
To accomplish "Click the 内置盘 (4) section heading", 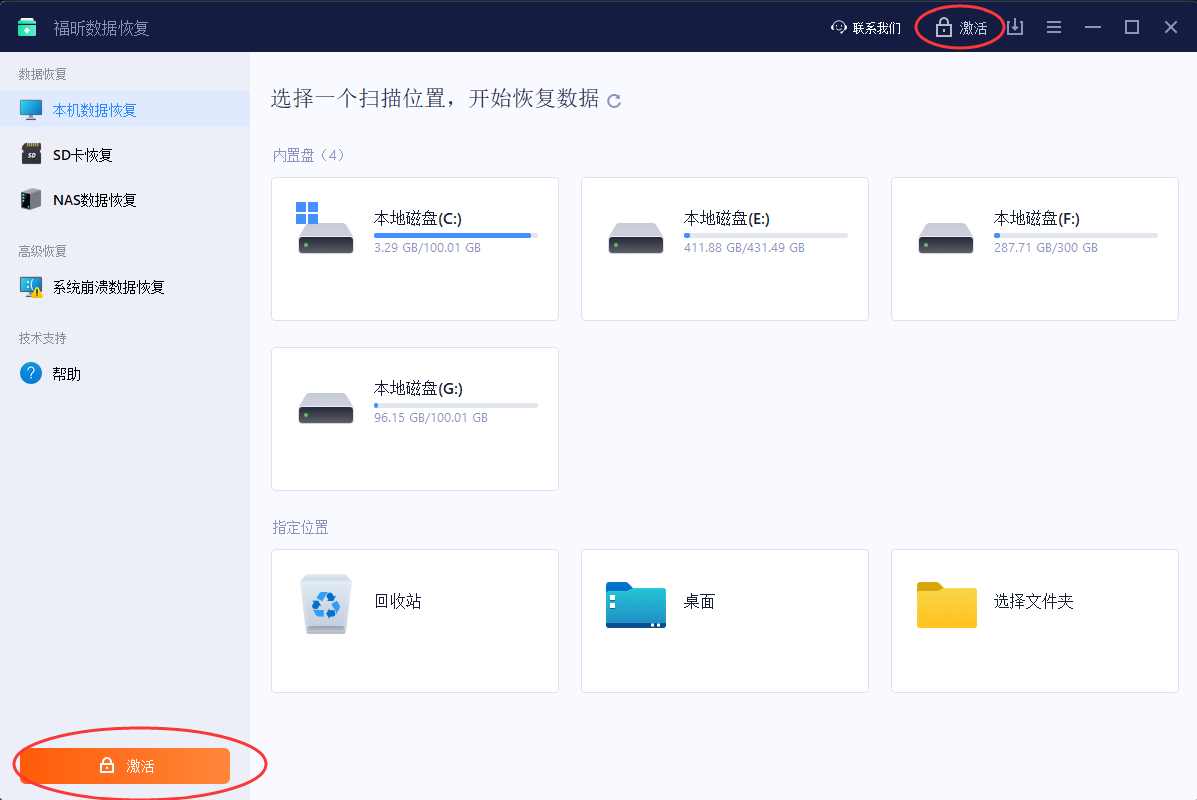I will coord(308,155).
